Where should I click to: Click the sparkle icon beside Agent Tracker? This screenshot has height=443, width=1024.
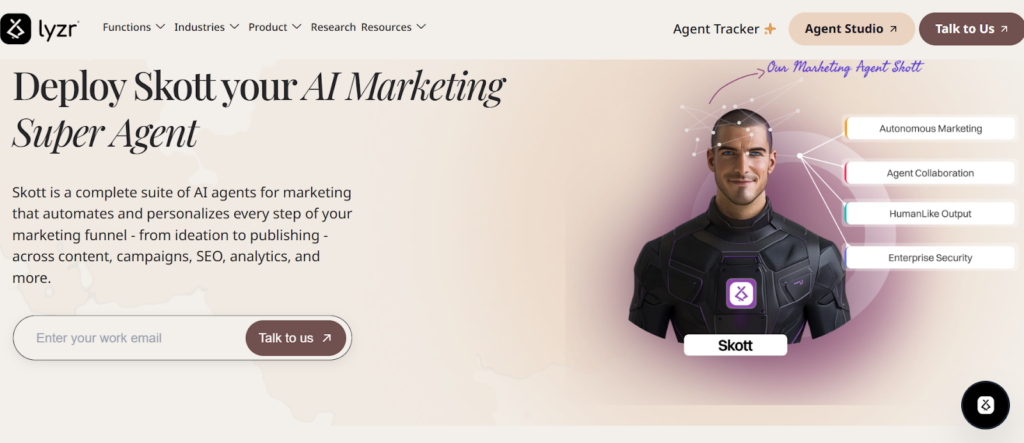click(770, 29)
